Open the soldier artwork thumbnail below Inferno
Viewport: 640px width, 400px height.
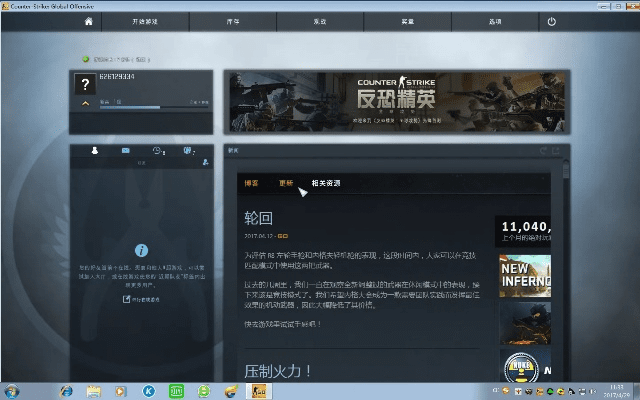(525, 323)
